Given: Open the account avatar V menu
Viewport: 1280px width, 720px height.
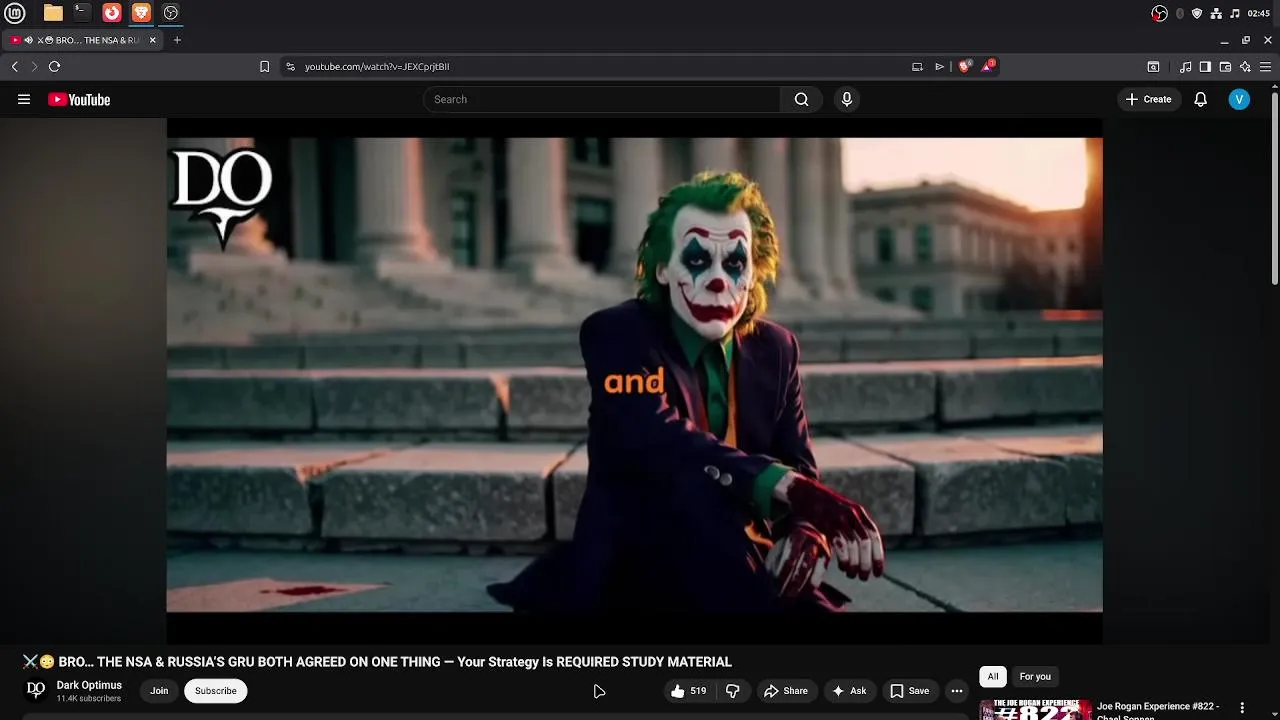Looking at the screenshot, I should point(1239,99).
